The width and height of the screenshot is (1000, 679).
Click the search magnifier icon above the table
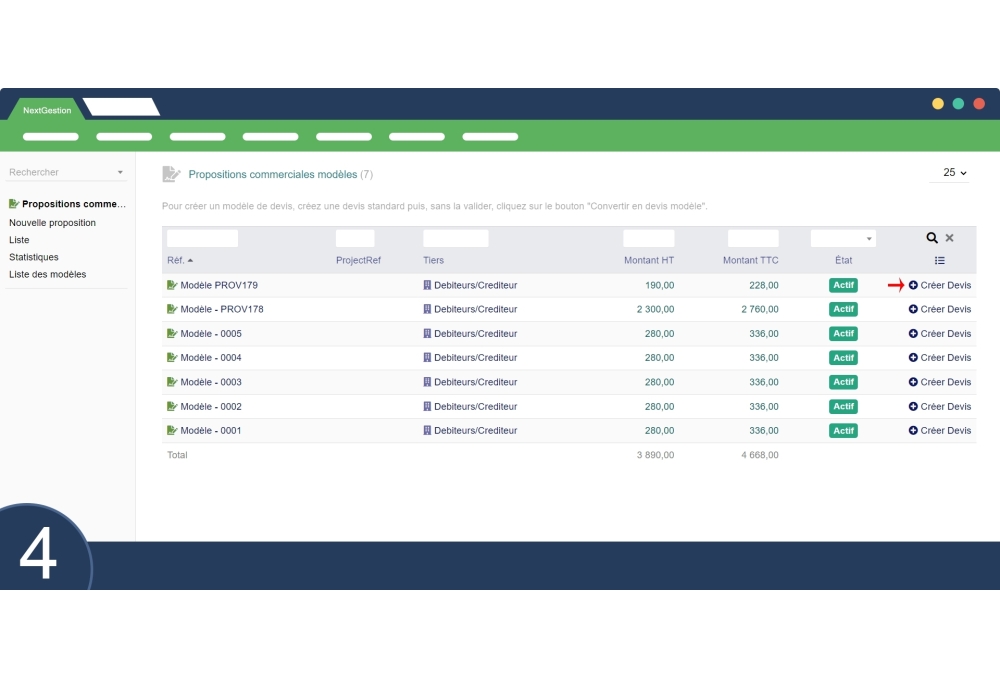point(931,238)
